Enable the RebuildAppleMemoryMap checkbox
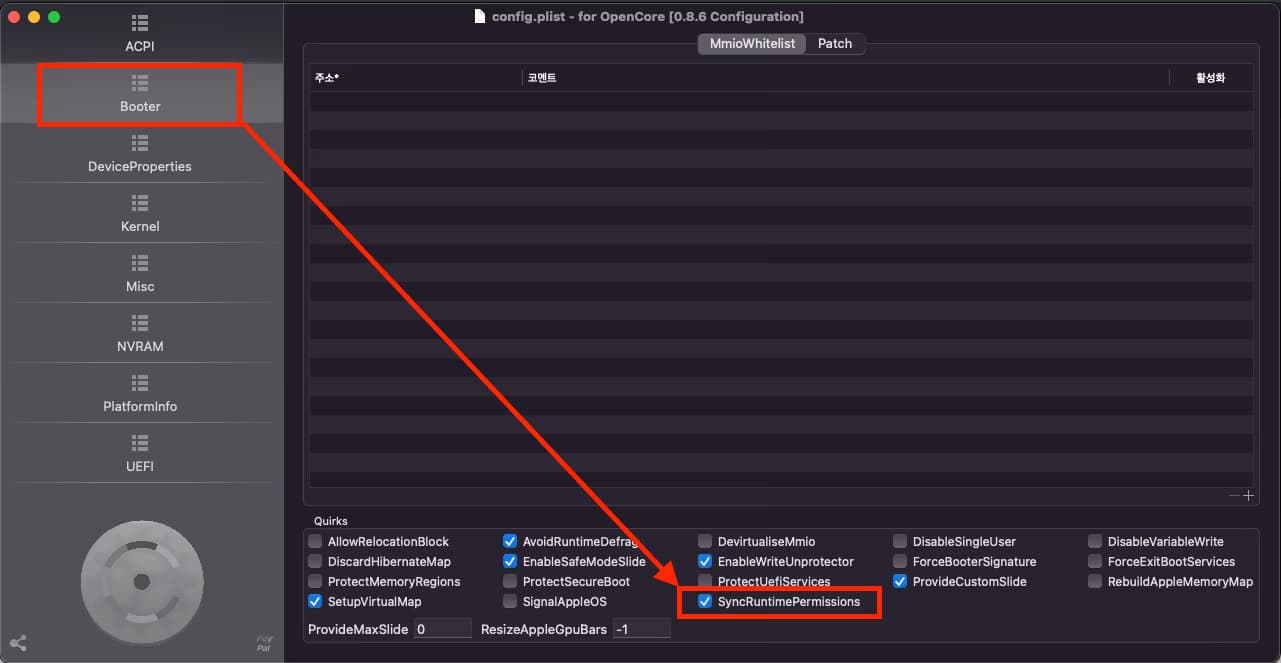 pos(1096,582)
